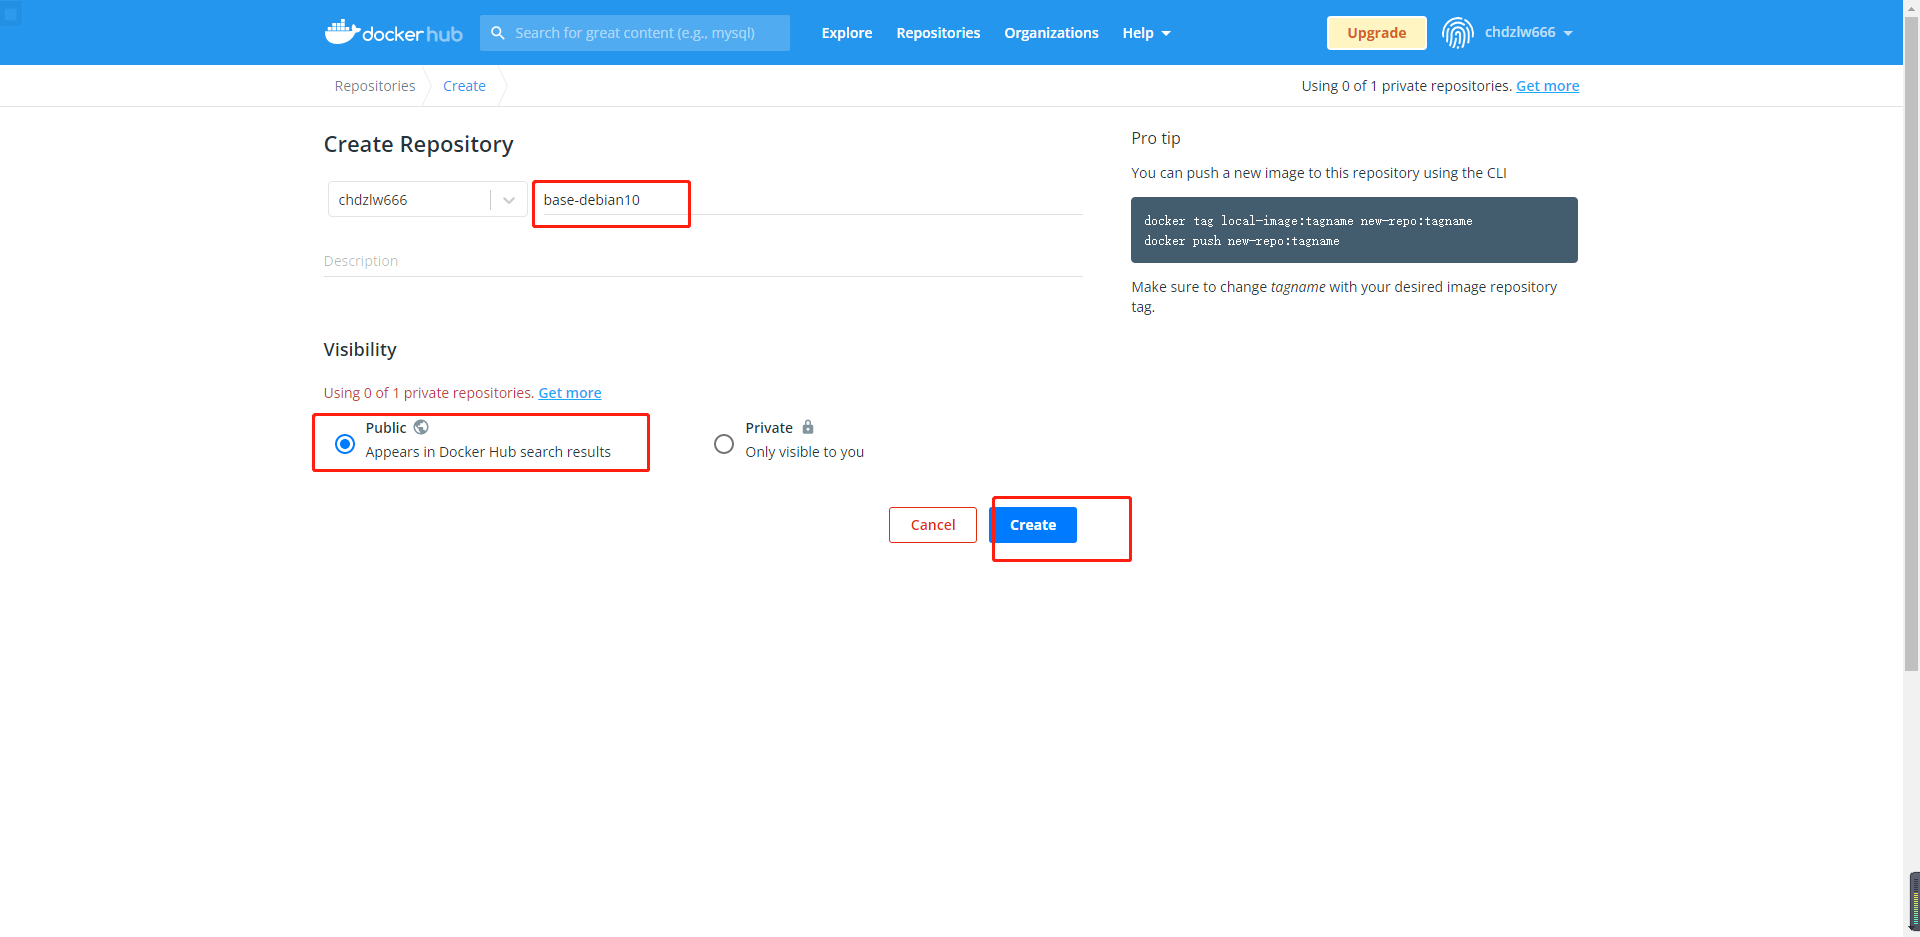Open the Organizations page
Screen dimensions: 1920x937
pos(1051,33)
